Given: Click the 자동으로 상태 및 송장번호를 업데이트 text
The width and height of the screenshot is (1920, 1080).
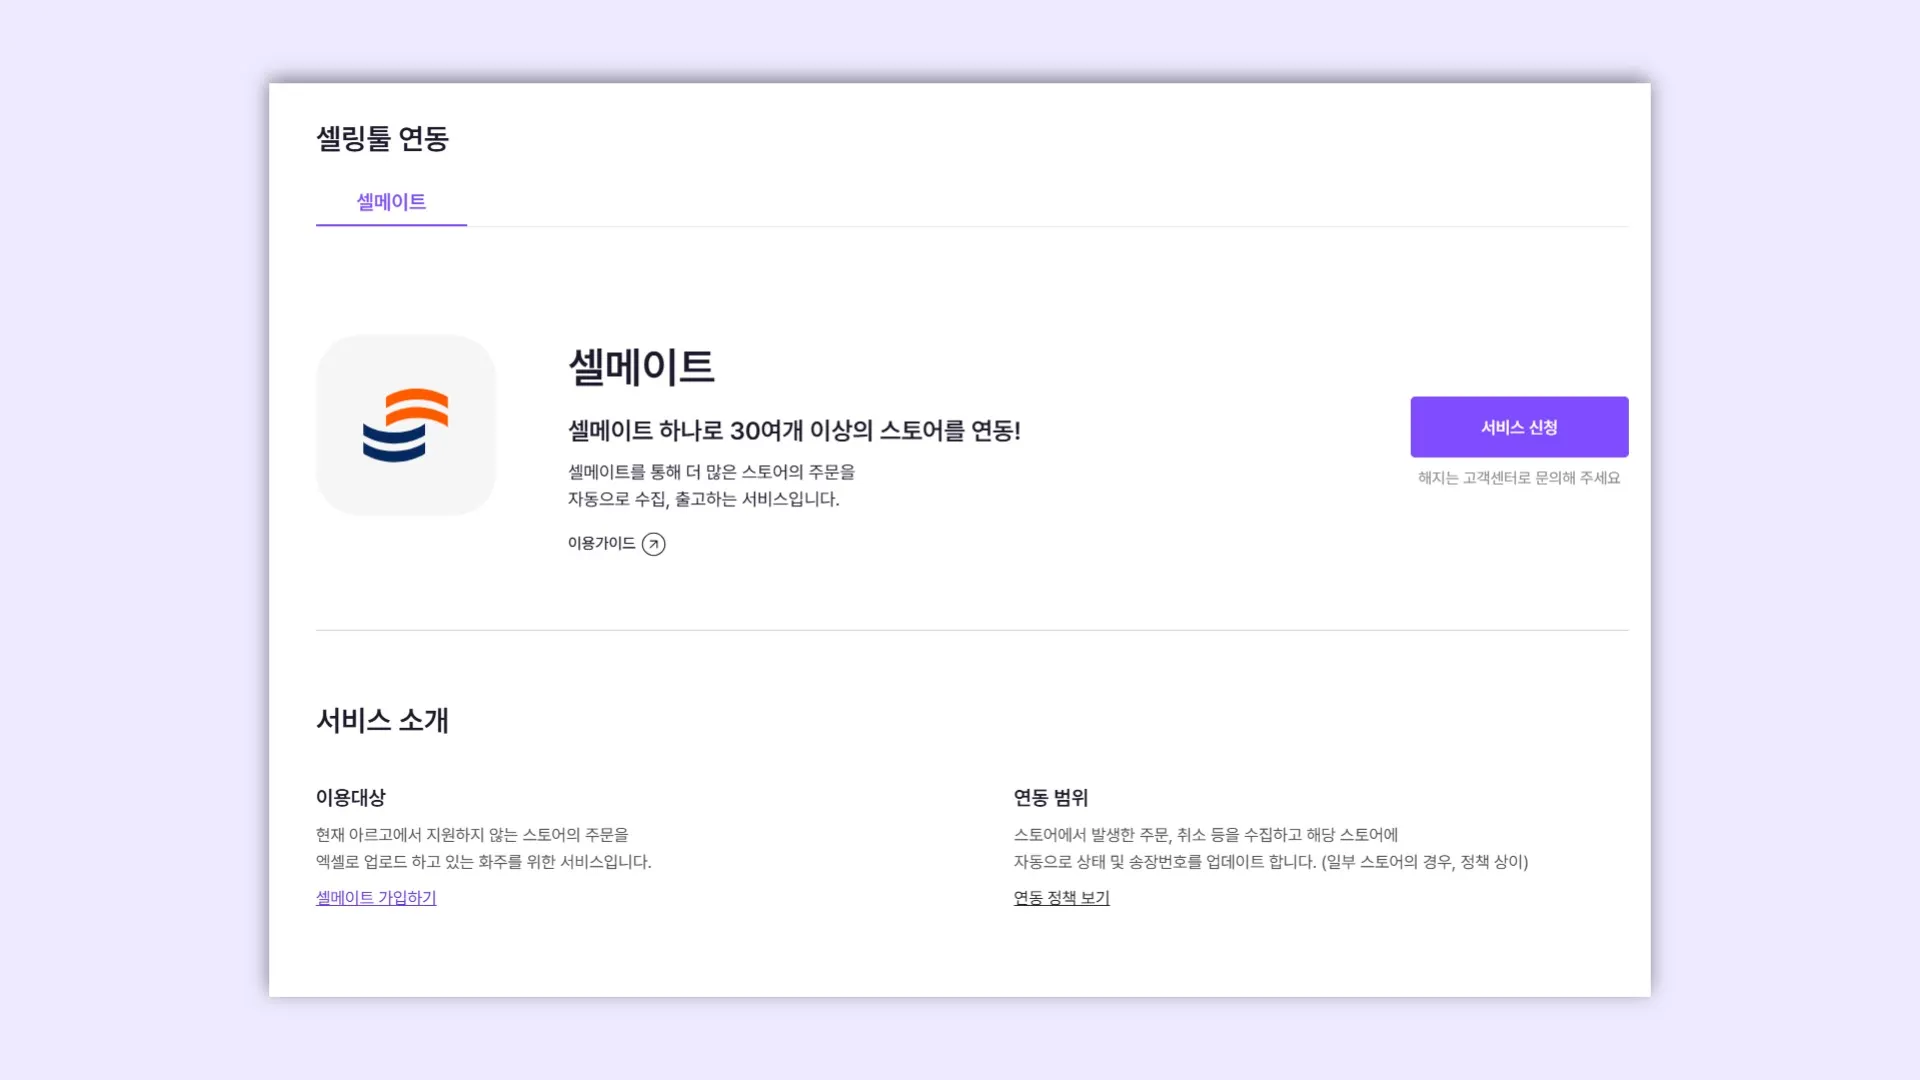Looking at the screenshot, I should [x=1270, y=862].
